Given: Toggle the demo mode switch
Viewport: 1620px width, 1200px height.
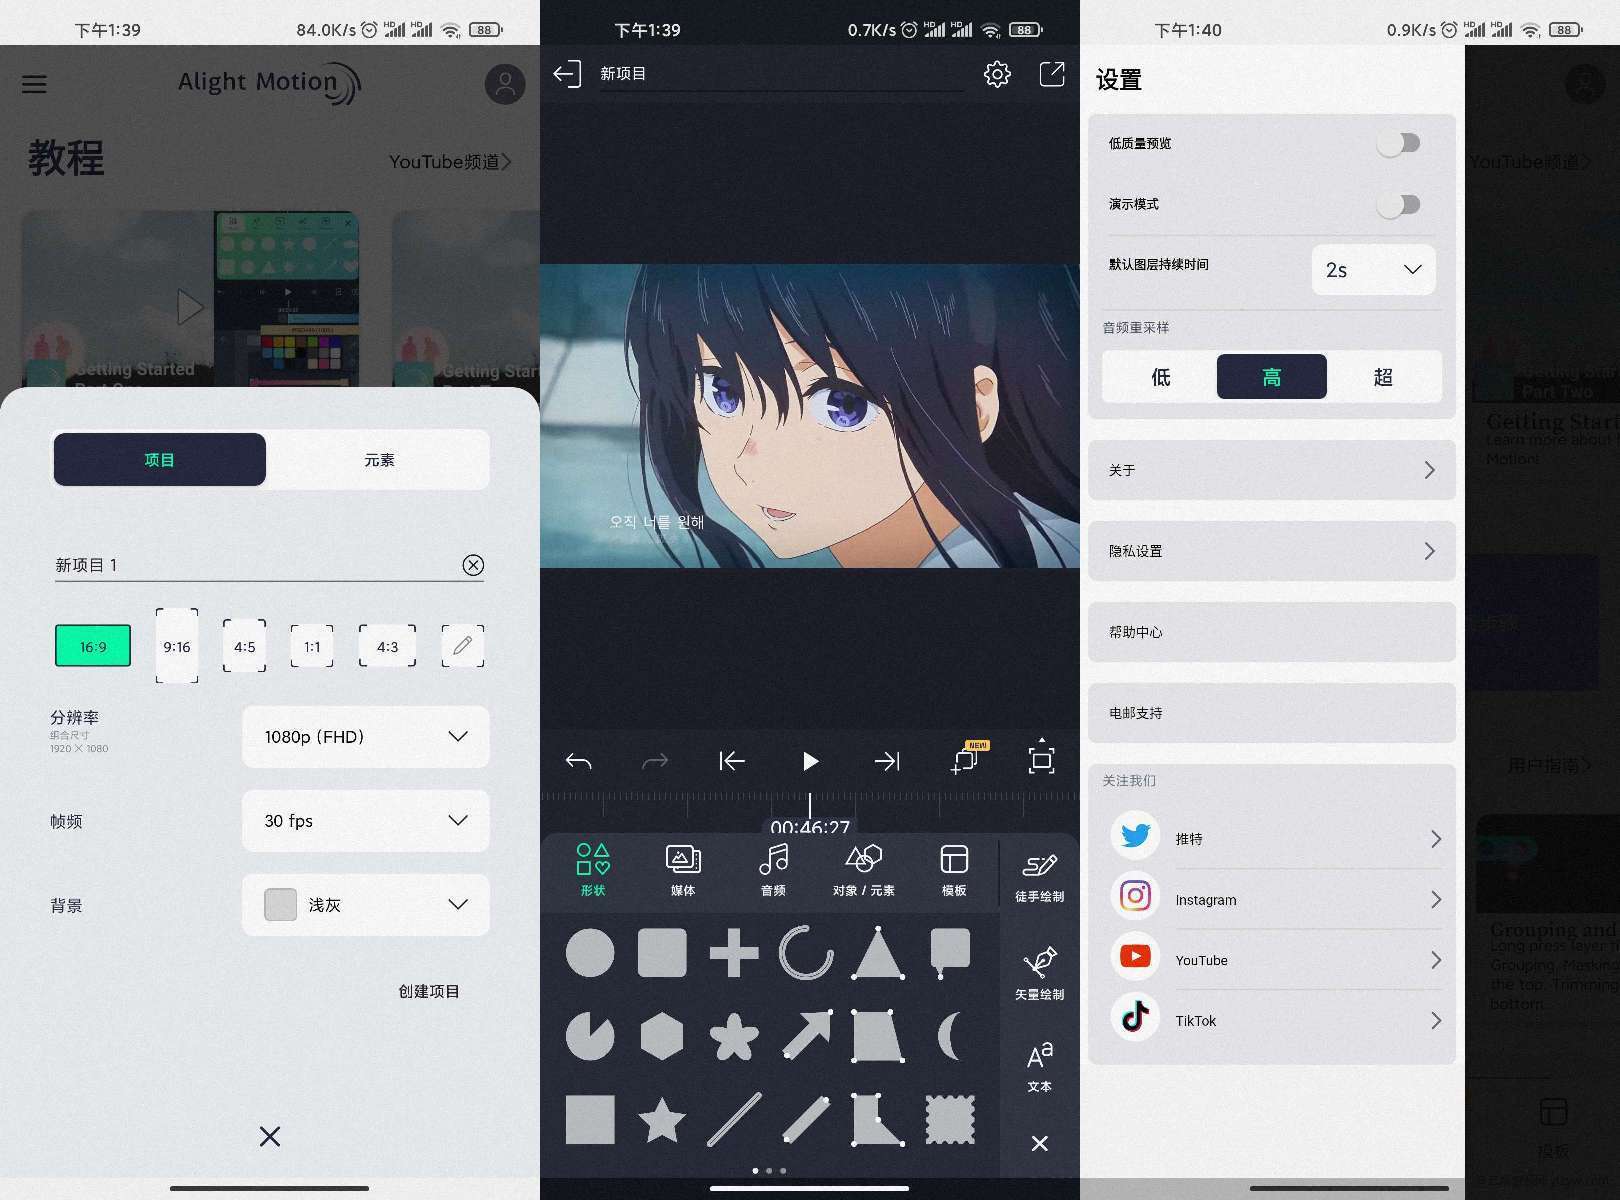Looking at the screenshot, I should pos(1398,204).
